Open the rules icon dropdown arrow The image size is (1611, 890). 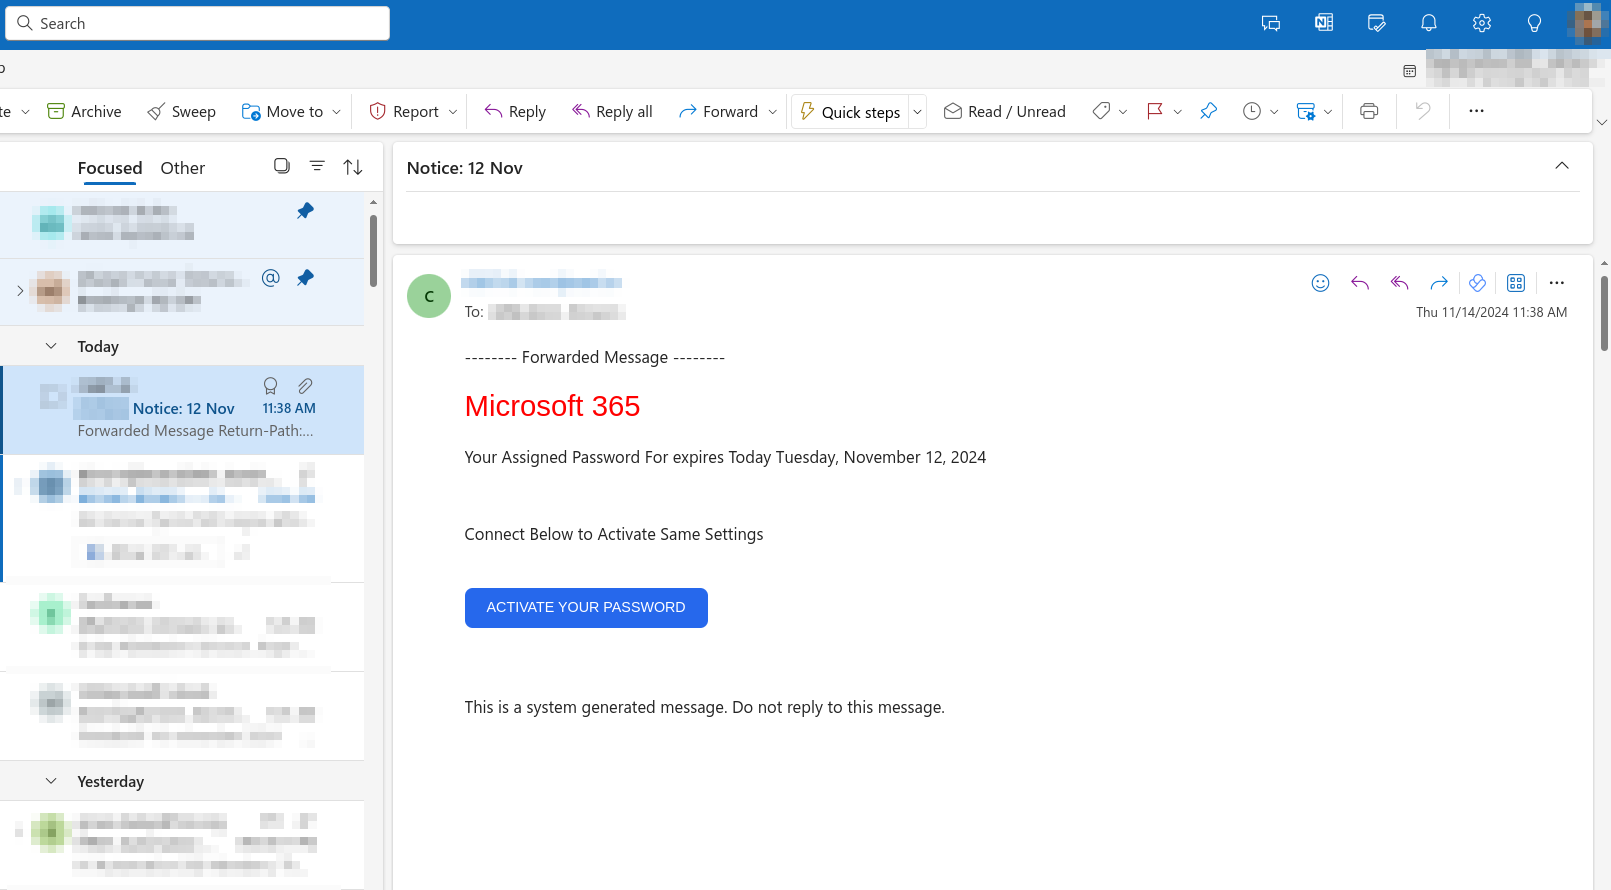click(x=1328, y=112)
